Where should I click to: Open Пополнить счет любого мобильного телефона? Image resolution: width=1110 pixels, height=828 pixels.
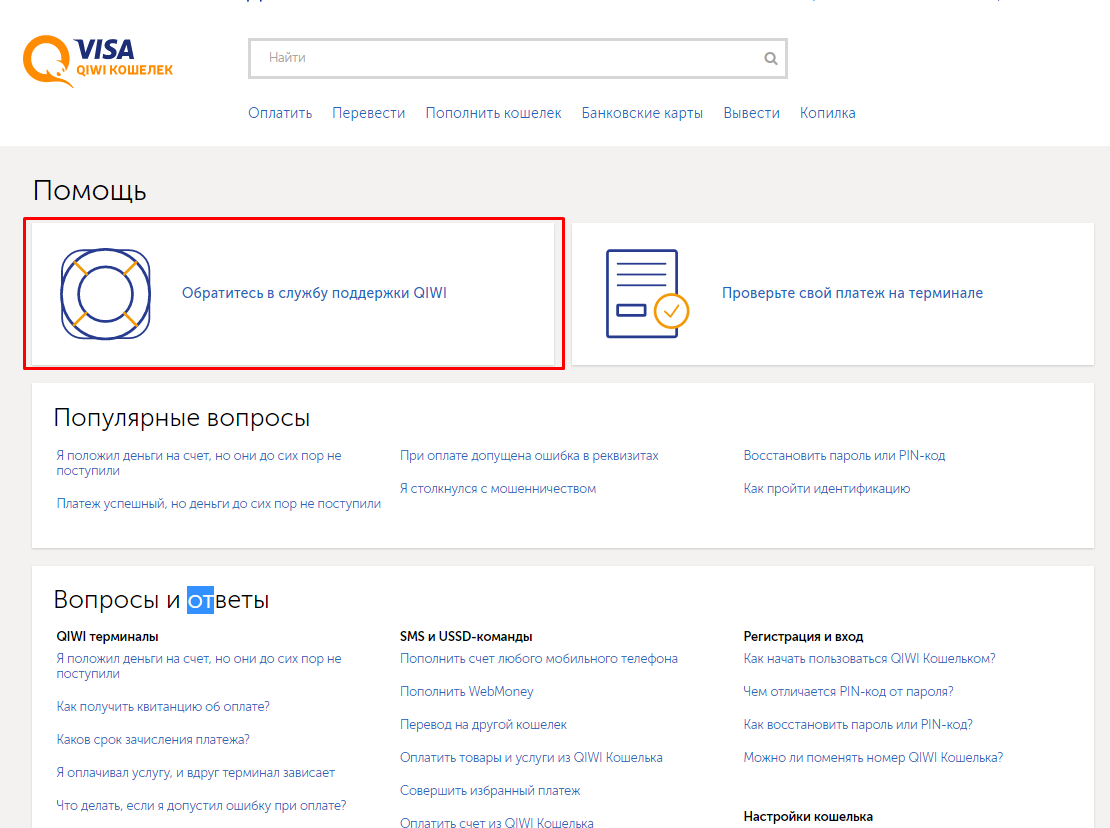pyautogui.click(x=539, y=659)
